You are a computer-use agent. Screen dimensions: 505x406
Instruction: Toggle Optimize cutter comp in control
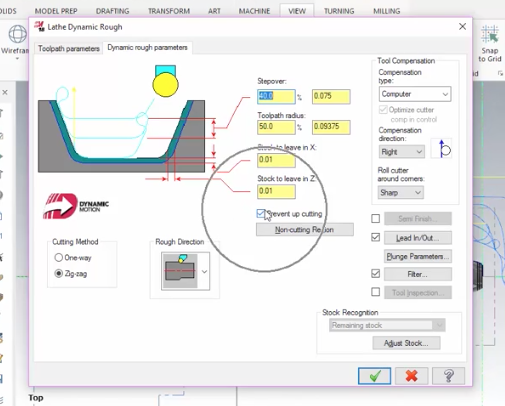pos(383,110)
